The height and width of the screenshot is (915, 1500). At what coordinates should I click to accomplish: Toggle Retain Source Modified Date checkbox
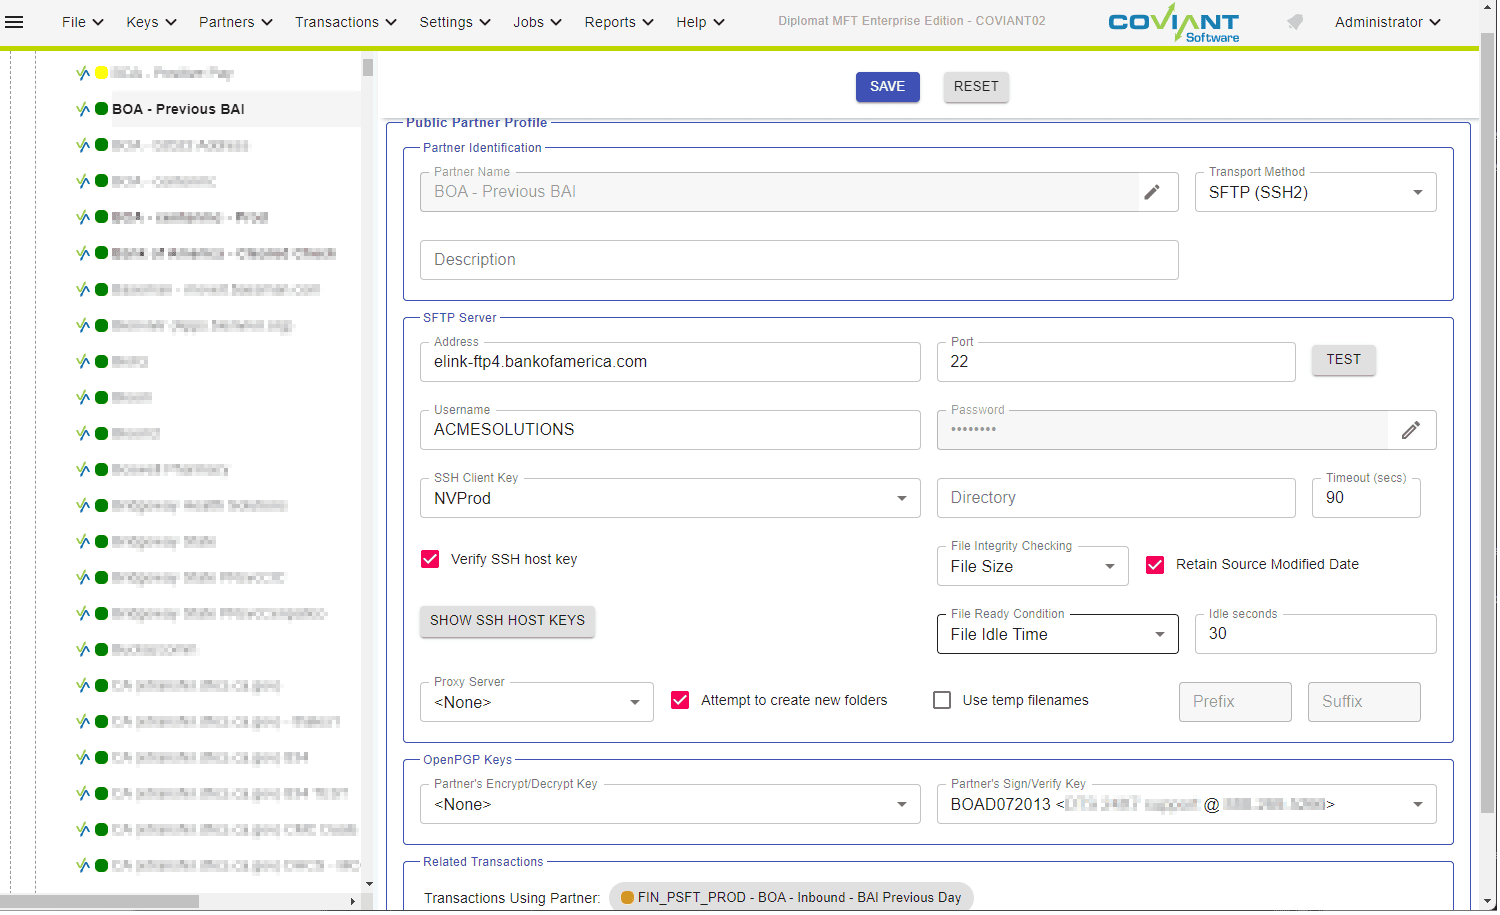[x=1155, y=565]
